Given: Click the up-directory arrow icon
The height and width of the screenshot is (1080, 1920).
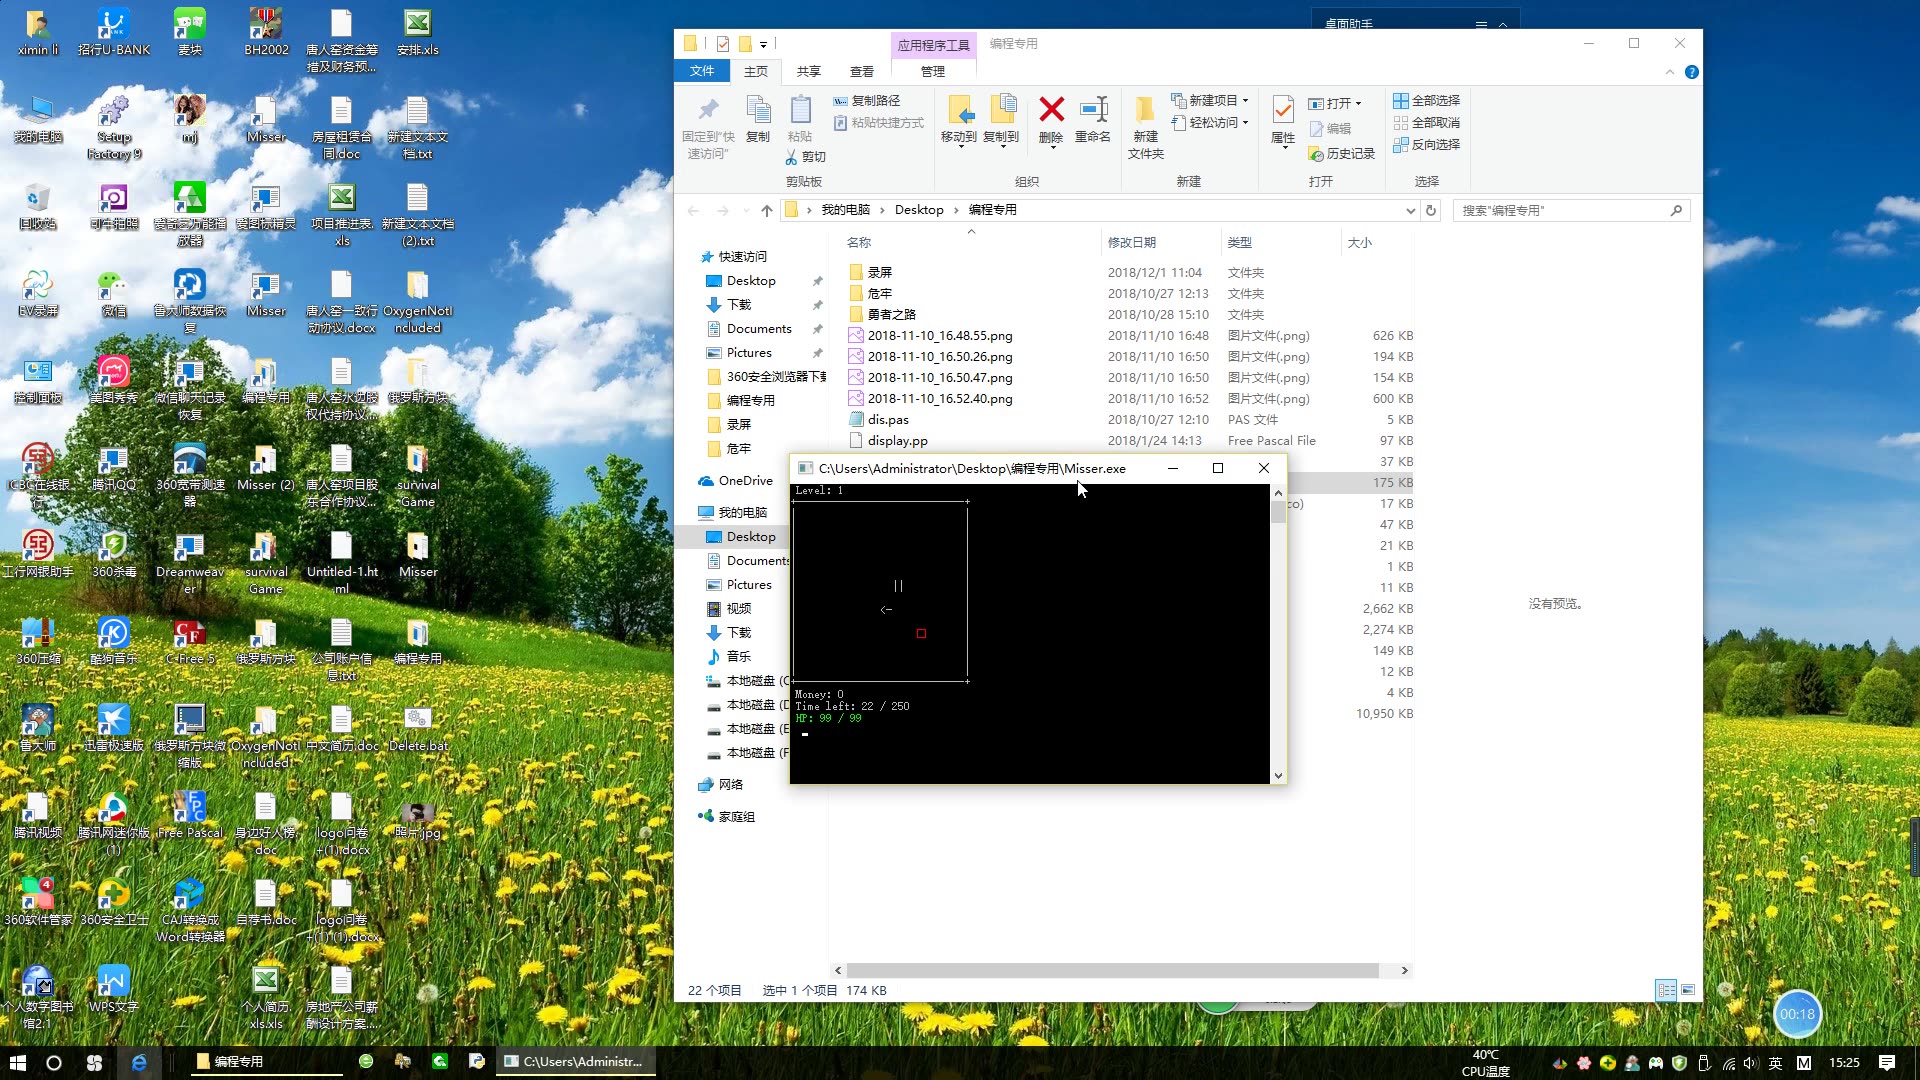Looking at the screenshot, I should 767,210.
